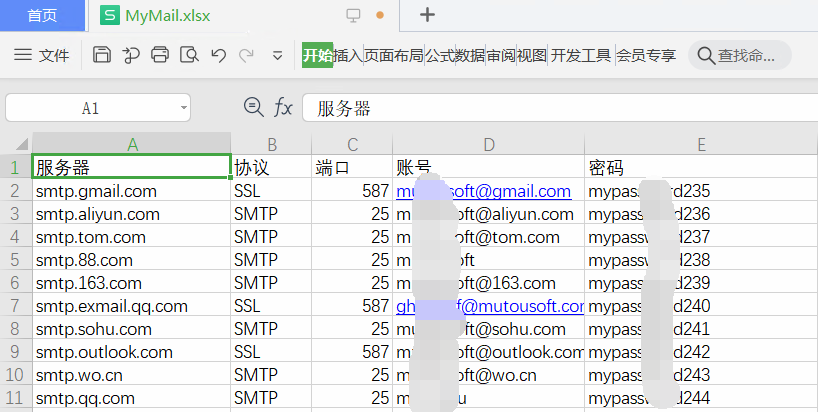Expand quick access toolbar dropdown arrow

[278, 56]
